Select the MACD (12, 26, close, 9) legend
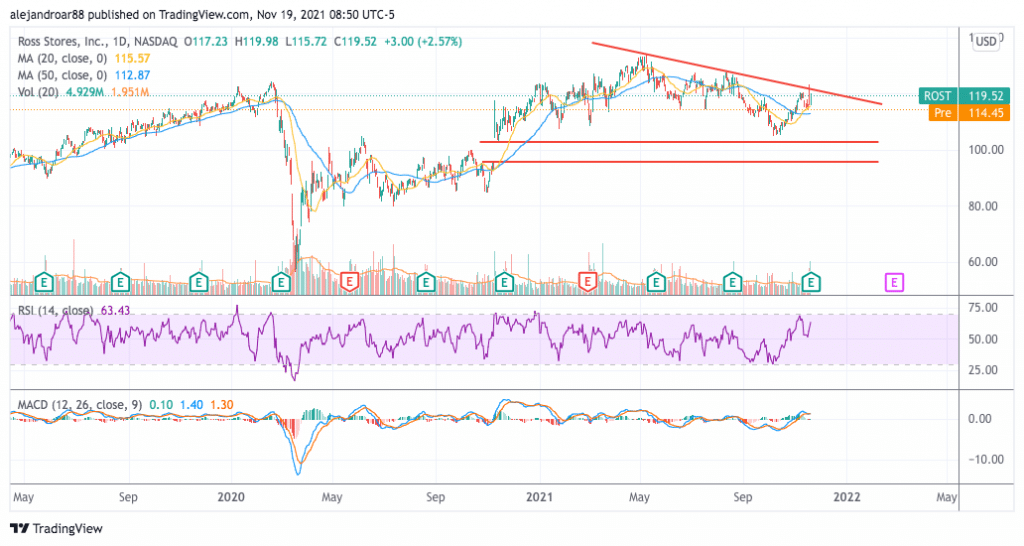The width and height of the screenshot is (1024, 546). (80, 405)
